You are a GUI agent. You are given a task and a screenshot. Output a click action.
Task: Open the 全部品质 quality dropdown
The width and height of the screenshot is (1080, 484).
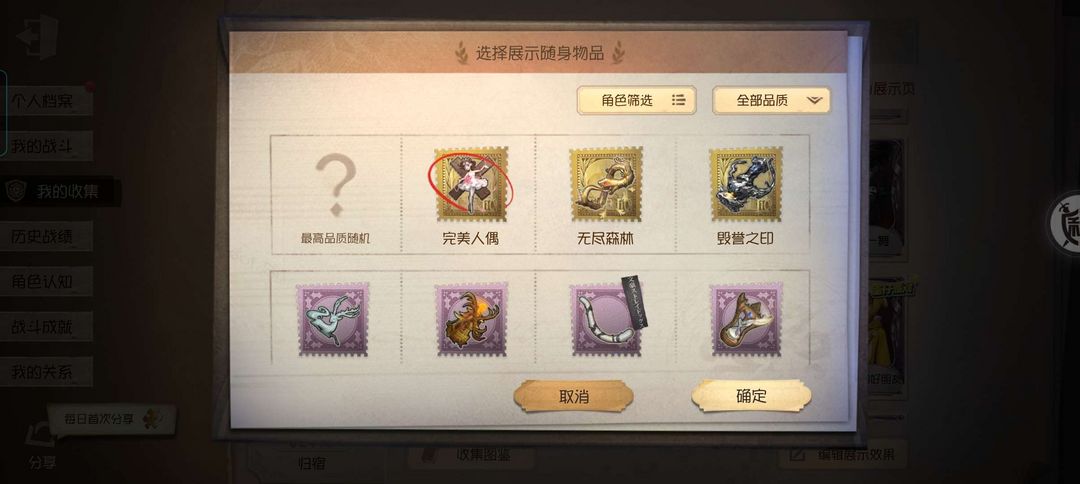(x=771, y=101)
